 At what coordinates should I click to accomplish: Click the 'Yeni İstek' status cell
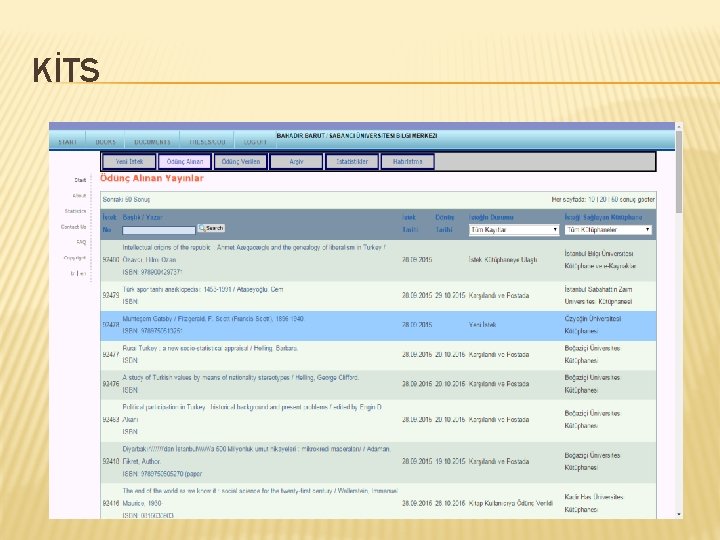tap(483, 325)
